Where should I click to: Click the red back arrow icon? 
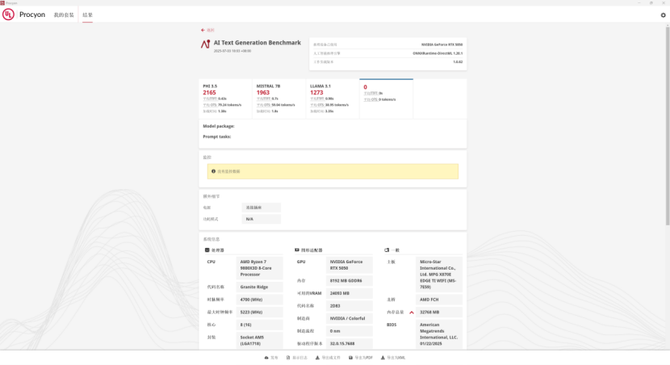(x=203, y=30)
